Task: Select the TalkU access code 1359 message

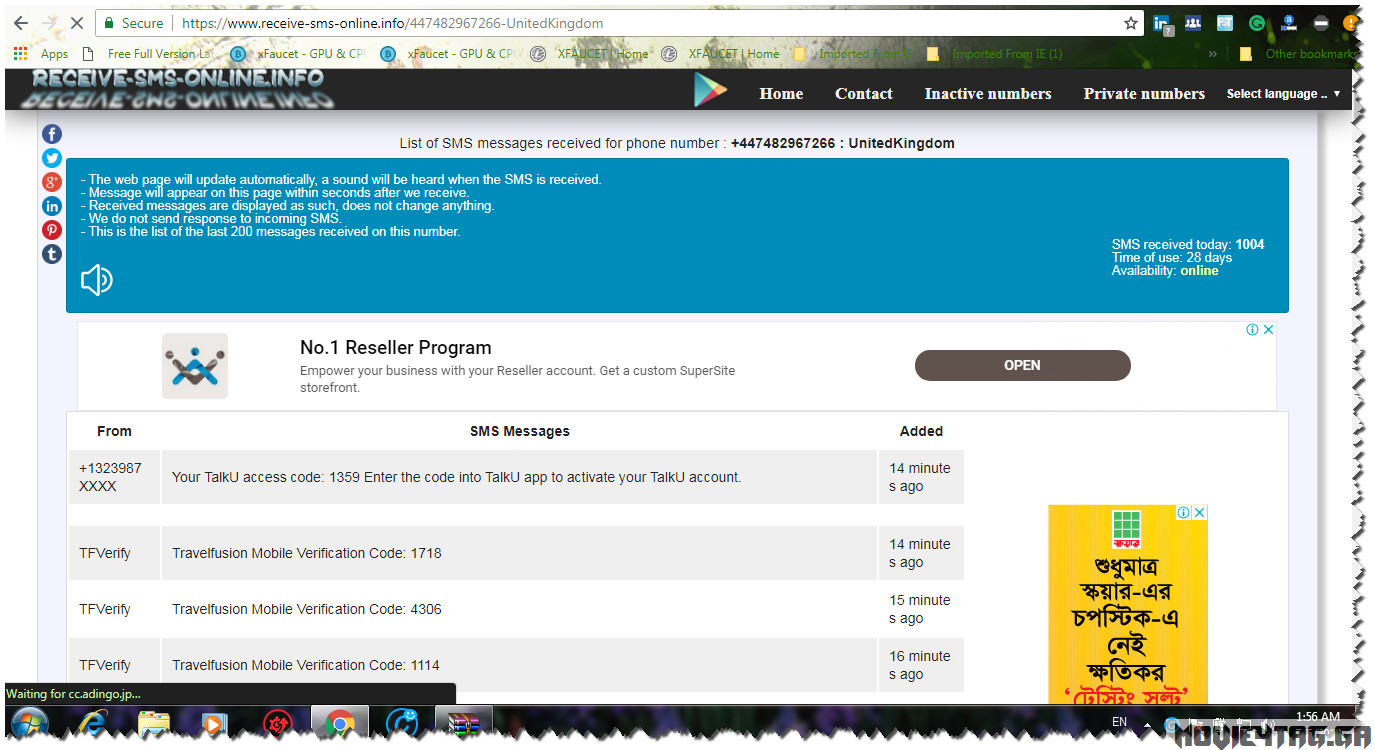Action: tap(520, 477)
